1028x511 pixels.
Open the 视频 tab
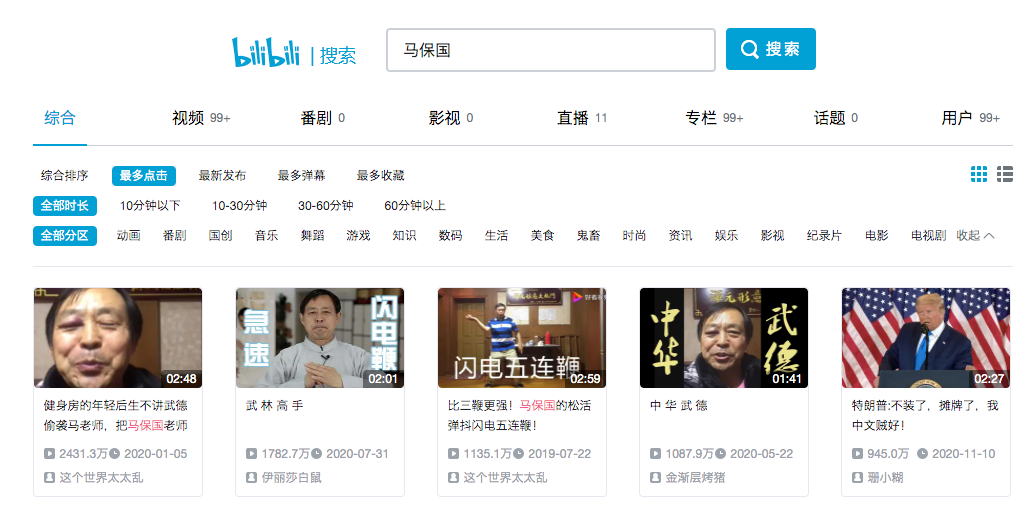(188, 118)
